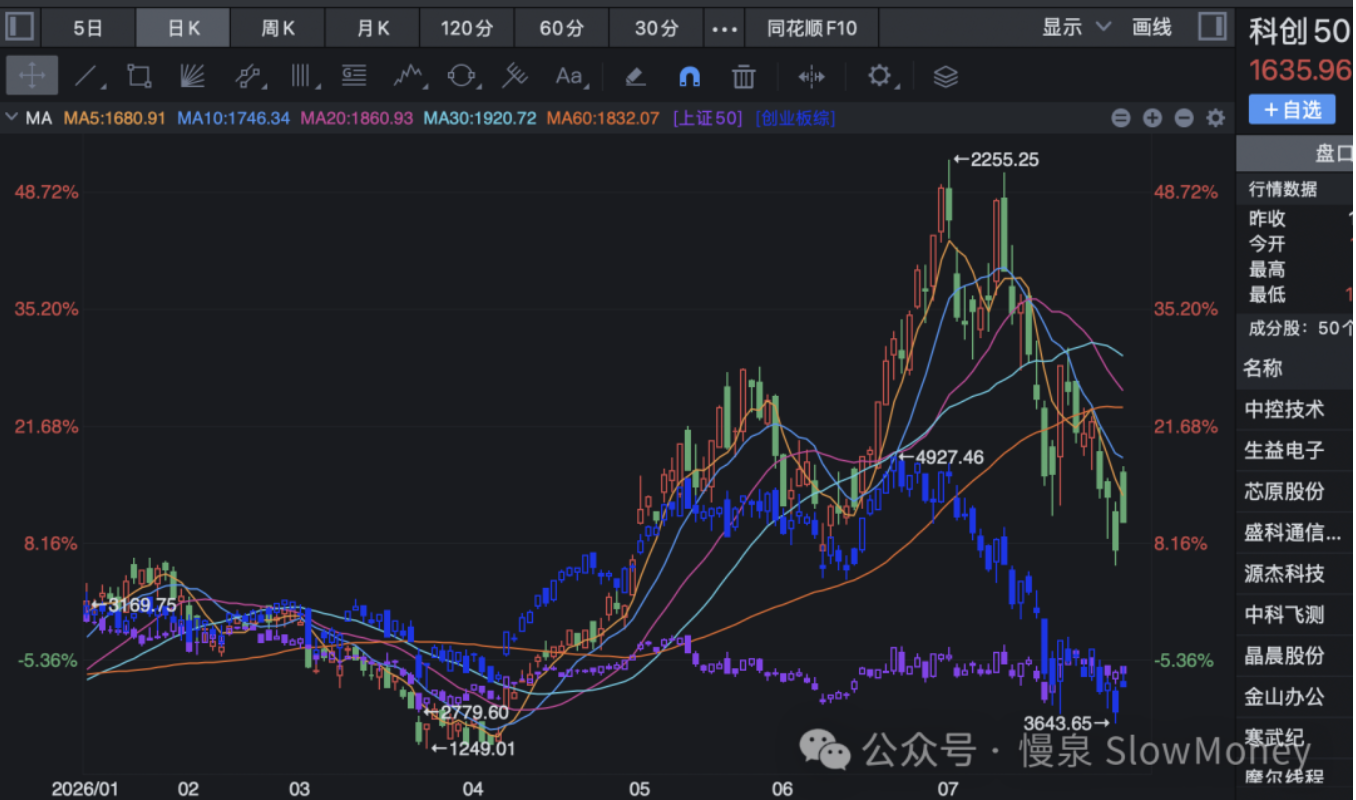The image size is (1356, 800).
Task: Select the circle cycle drawing tool
Action: tap(462, 76)
